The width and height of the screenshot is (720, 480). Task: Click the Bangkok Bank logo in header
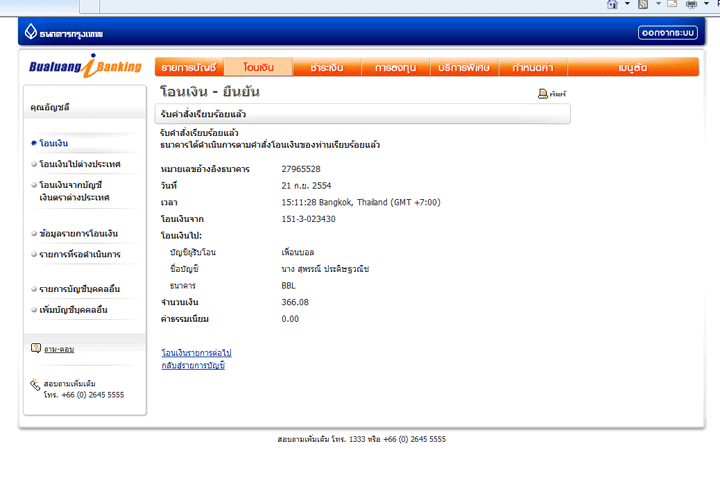click(x=64, y=32)
